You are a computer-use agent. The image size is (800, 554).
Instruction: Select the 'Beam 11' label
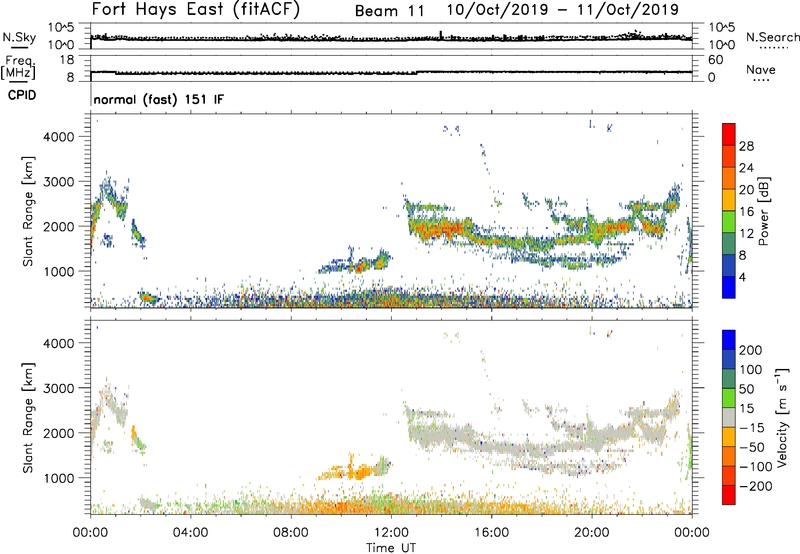point(389,11)
